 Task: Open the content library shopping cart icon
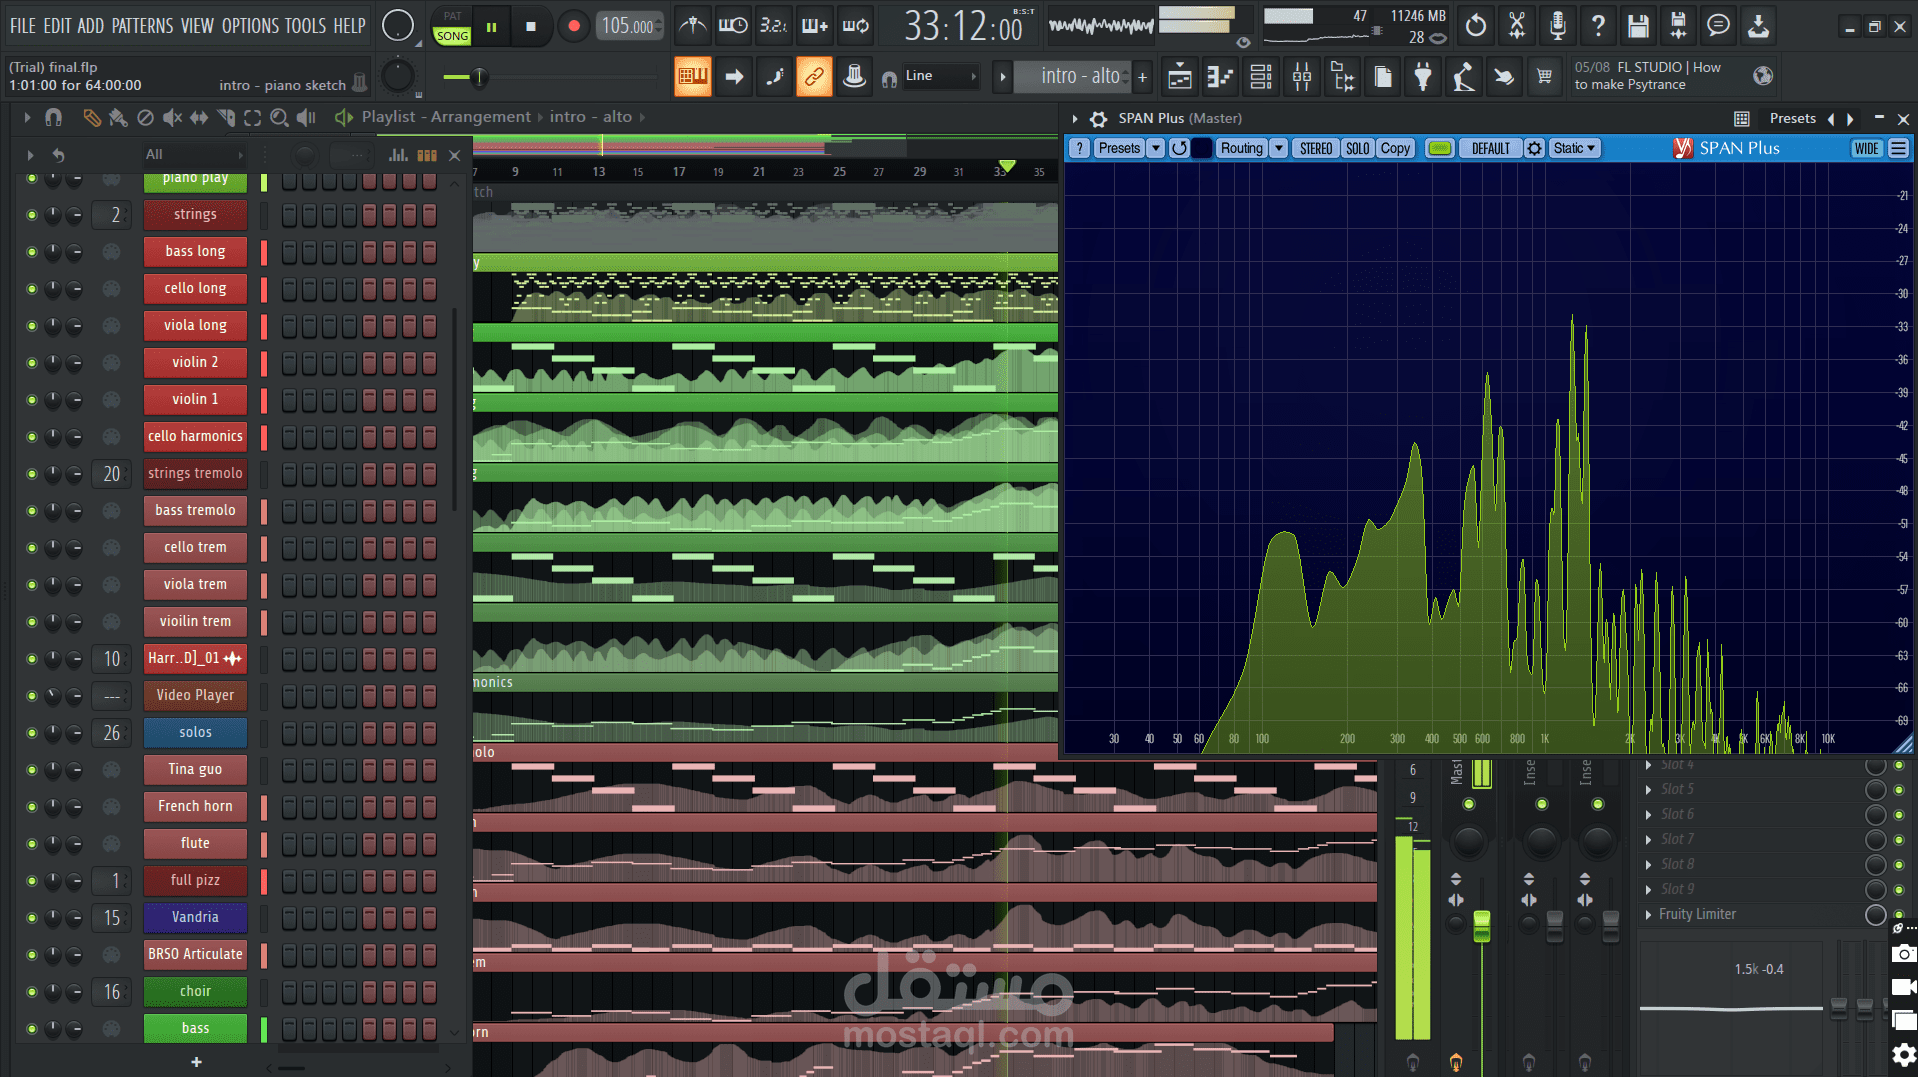(1545, 77)
